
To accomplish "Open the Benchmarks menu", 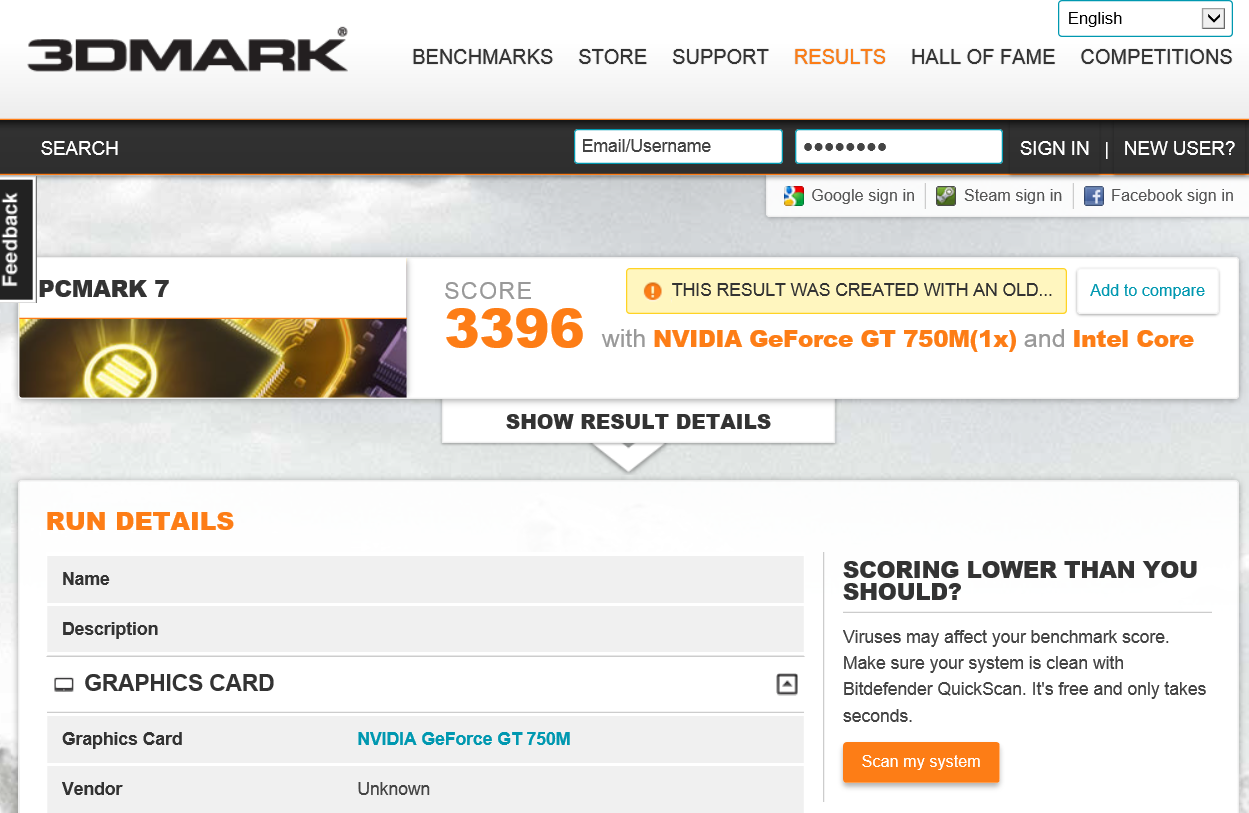I will point(482,57).
